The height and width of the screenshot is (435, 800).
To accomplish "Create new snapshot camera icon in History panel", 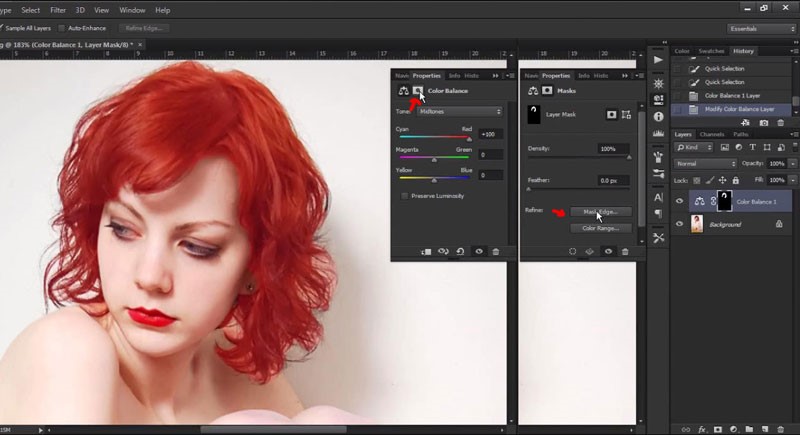I will point(764,123).
